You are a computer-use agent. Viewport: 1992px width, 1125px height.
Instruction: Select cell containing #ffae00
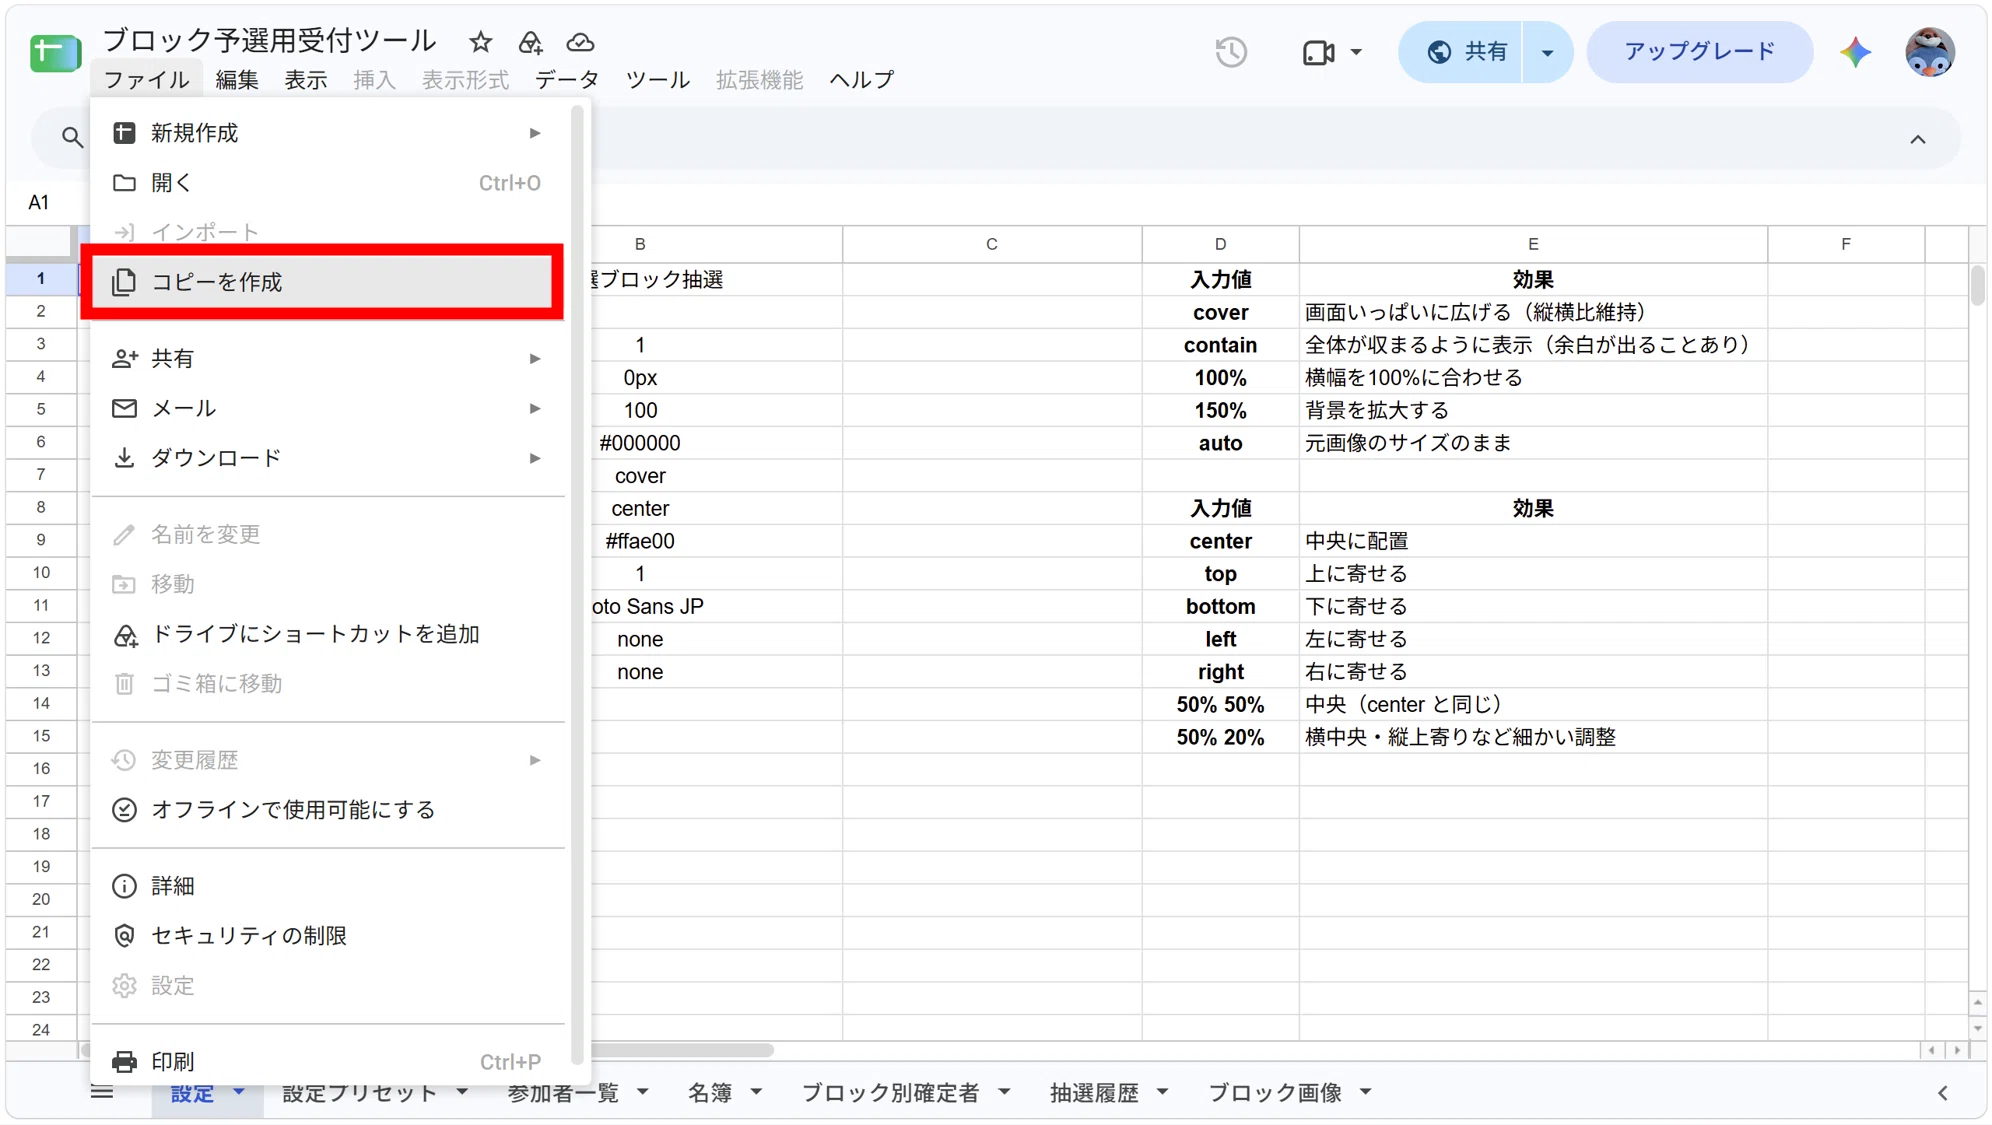(640, 541)
